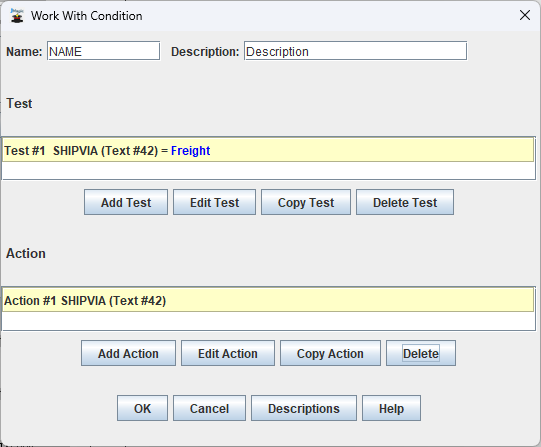Image resolution: width=541 pixels, height=447 pixels.
Task: Click into the Name input field
Action: [x=104, y=51]
